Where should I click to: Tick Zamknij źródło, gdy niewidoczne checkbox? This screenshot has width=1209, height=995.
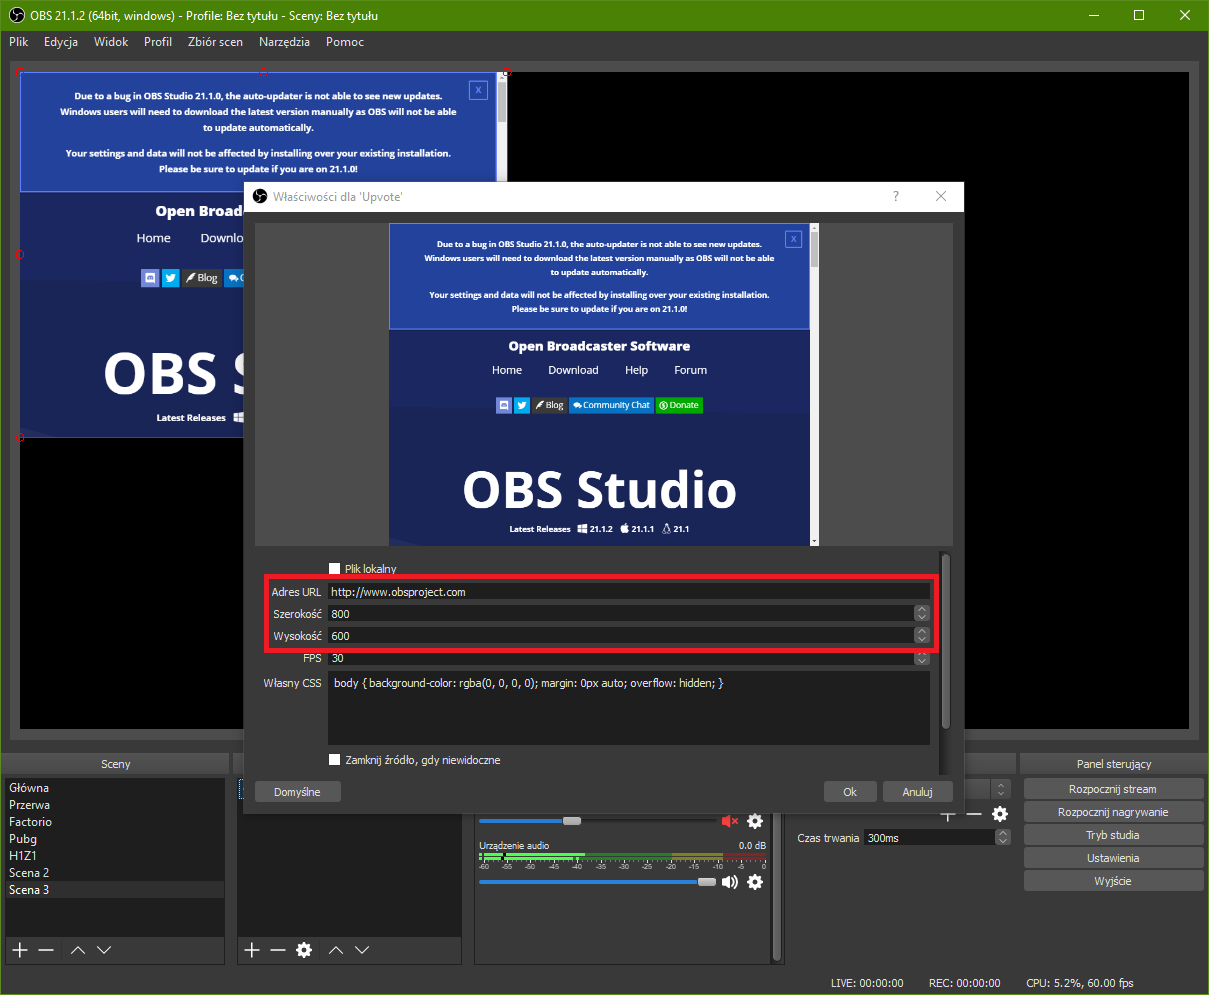tap(335, 760)
